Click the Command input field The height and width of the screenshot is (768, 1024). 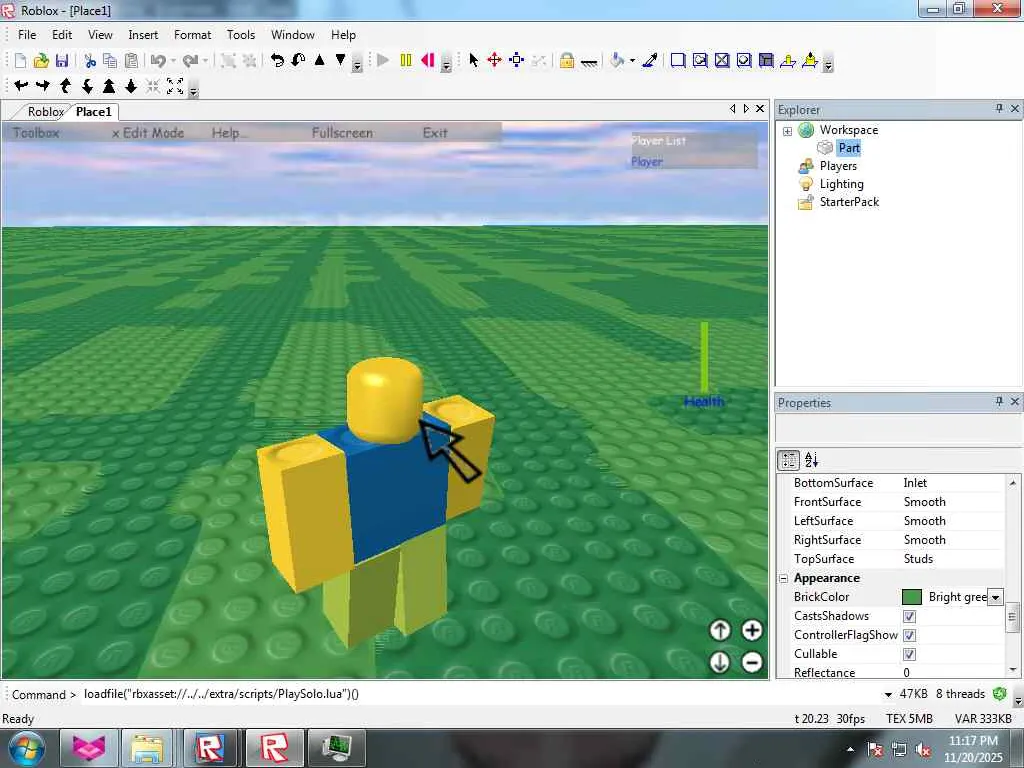point(480,694)
